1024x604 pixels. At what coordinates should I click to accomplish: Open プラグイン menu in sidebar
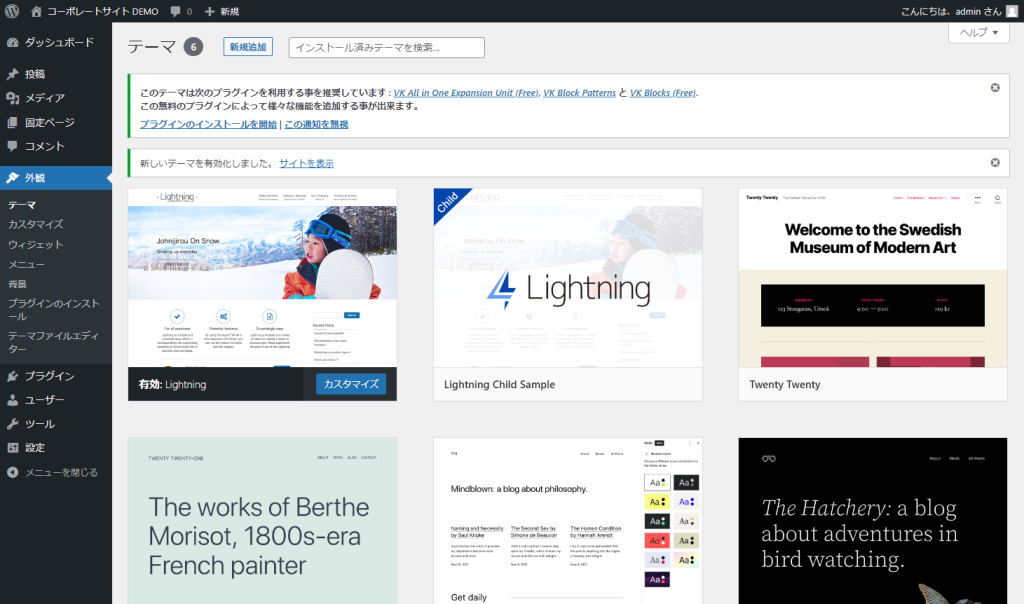tap(49, 376)
